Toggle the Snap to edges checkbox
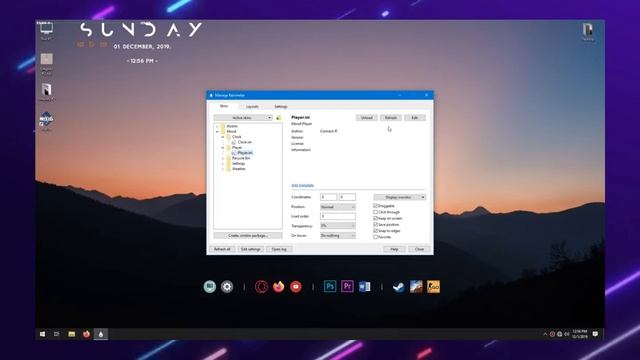The width and height of the screenshot is (640, 360). click(x=376, y=231)
